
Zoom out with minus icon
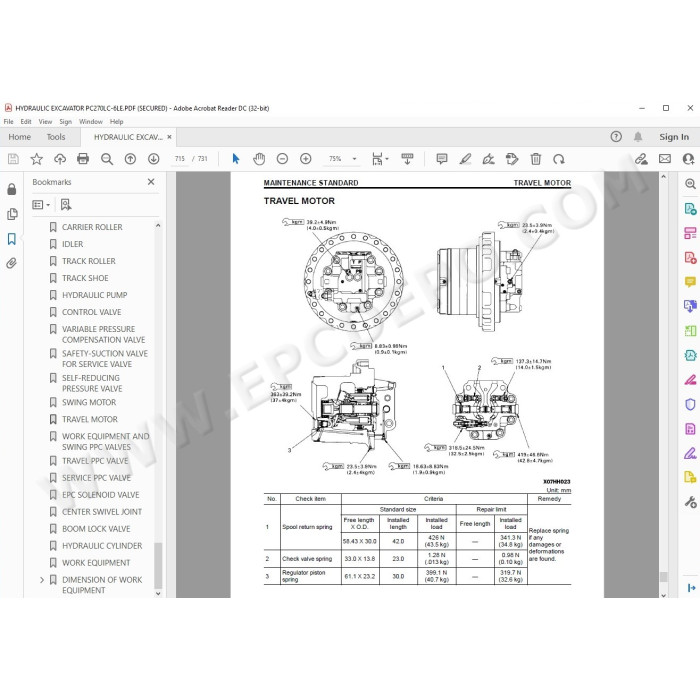(282, 159)
